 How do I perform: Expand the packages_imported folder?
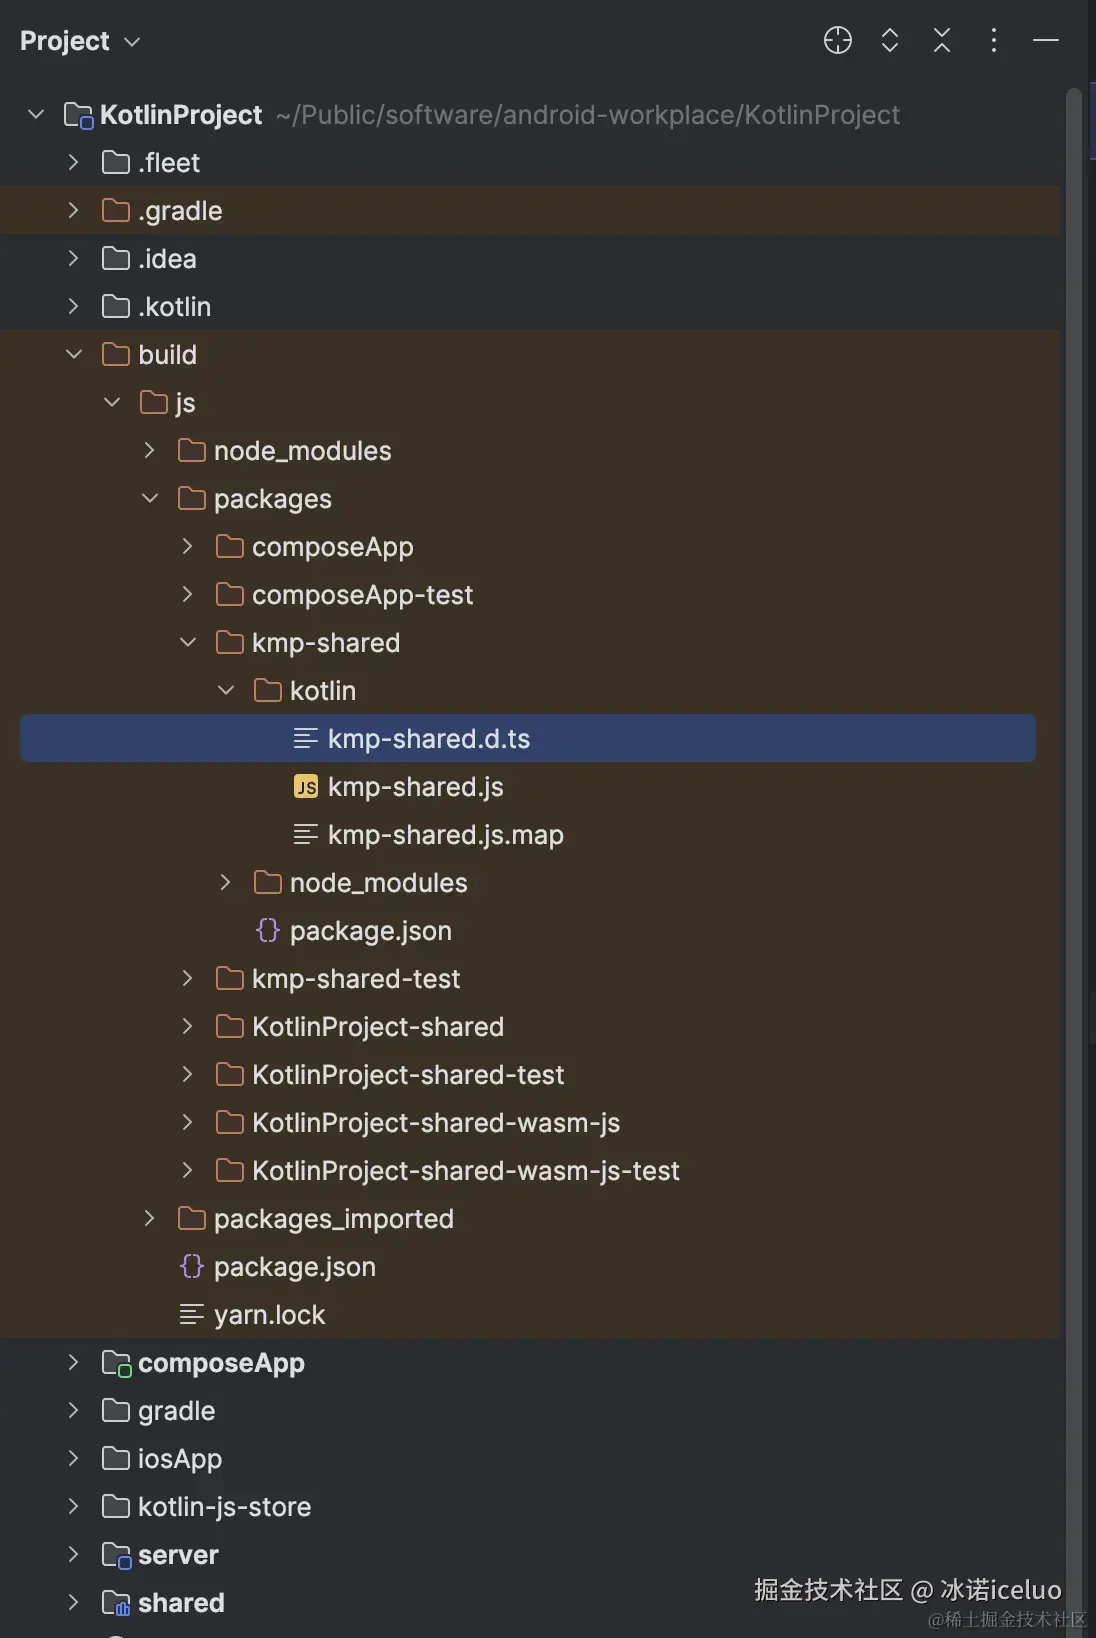point(150,1219)
